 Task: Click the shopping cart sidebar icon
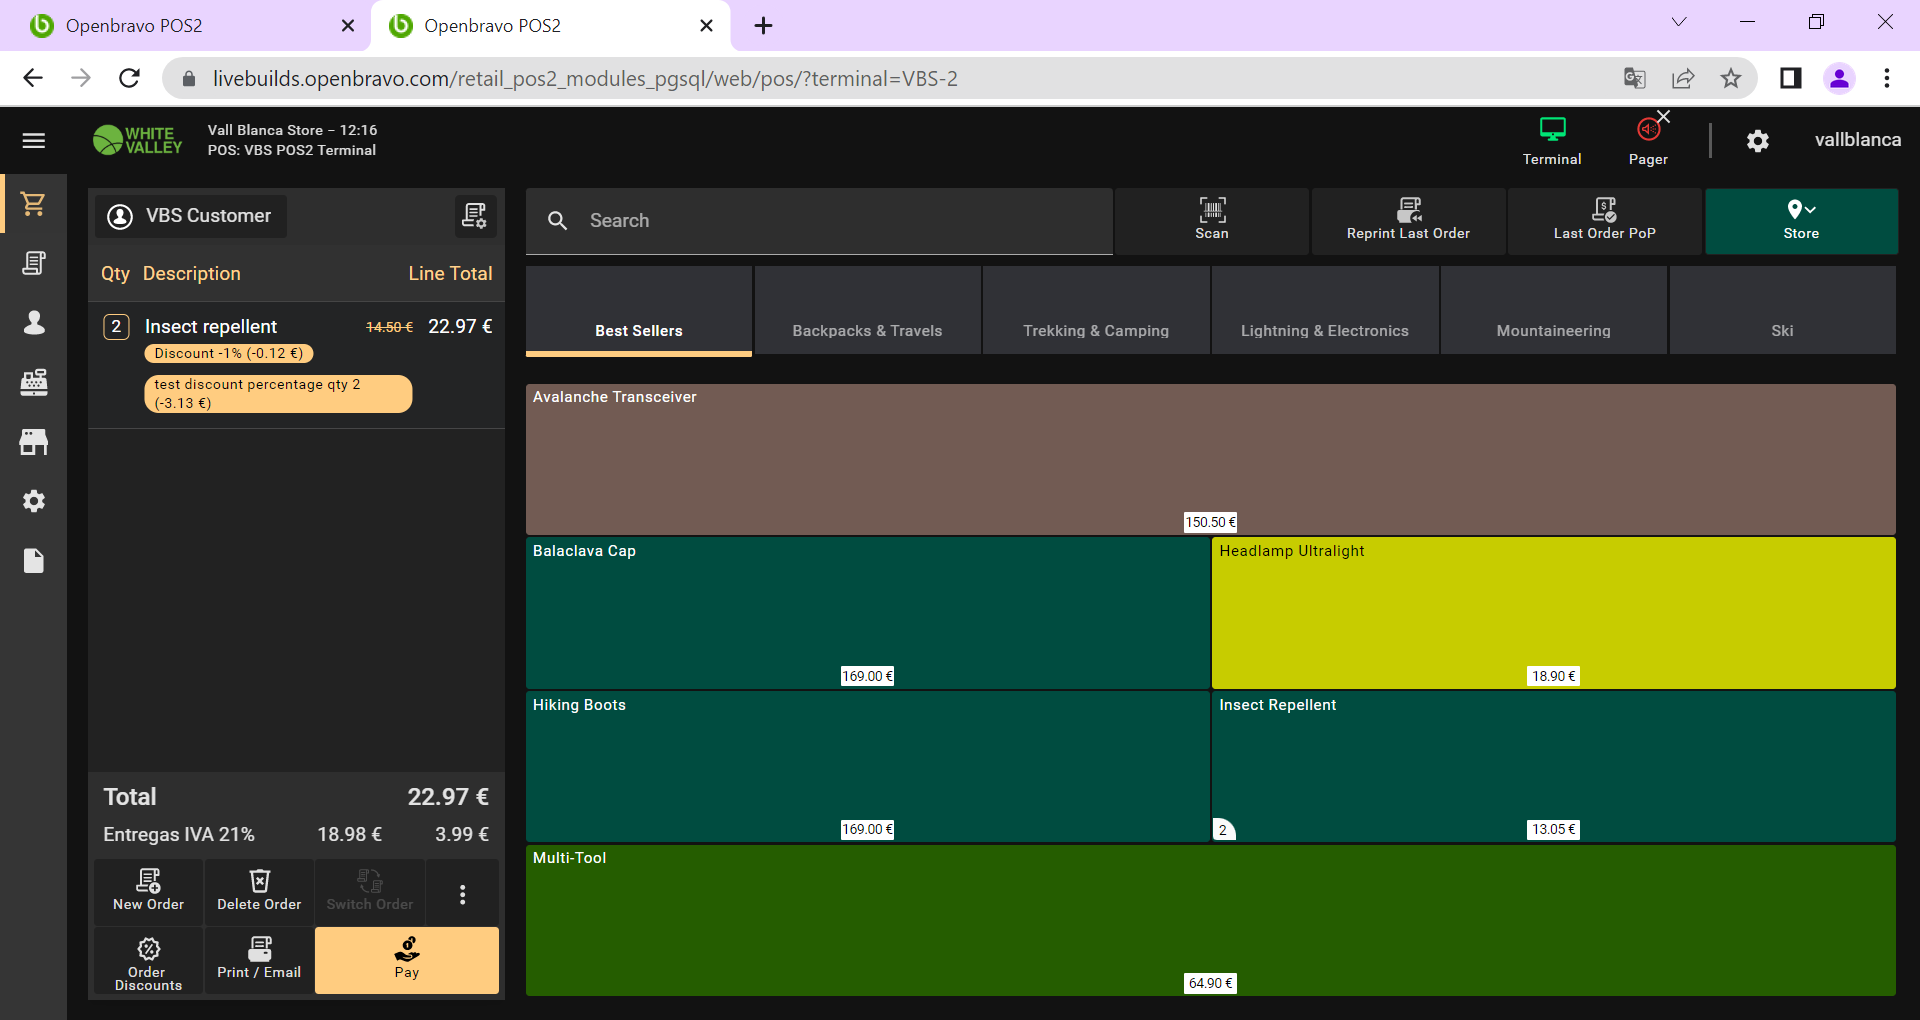pyautogui.click(x=33, y=204)
